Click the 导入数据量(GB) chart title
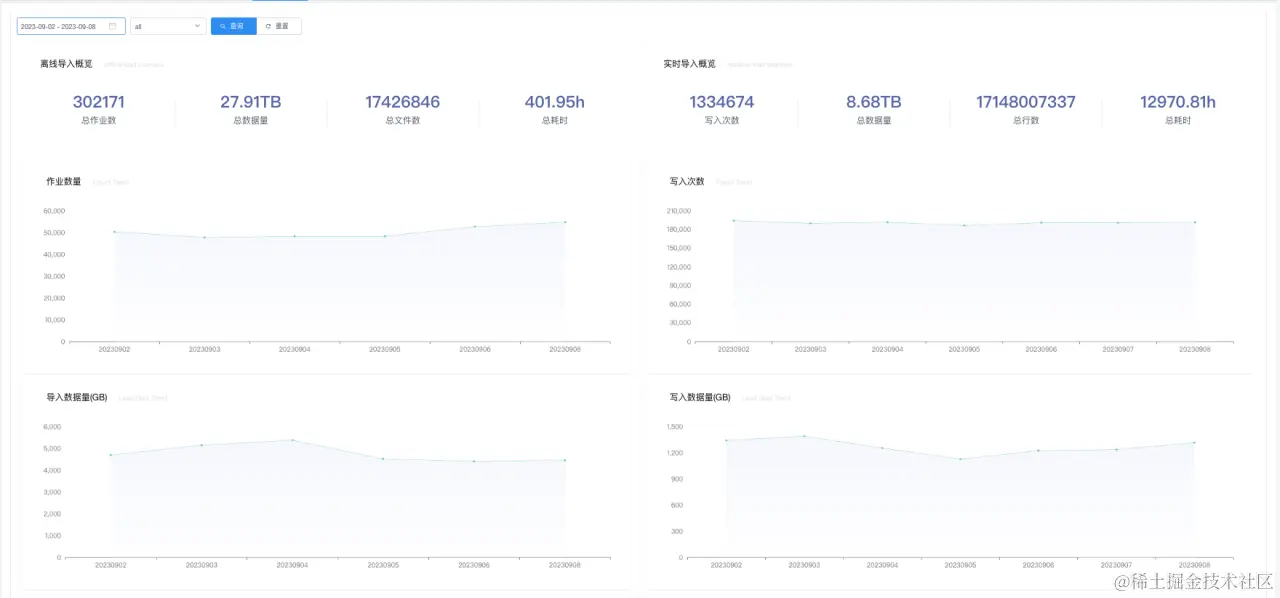1280x598 pixels. pyautogui.click(x=76, y=398)
